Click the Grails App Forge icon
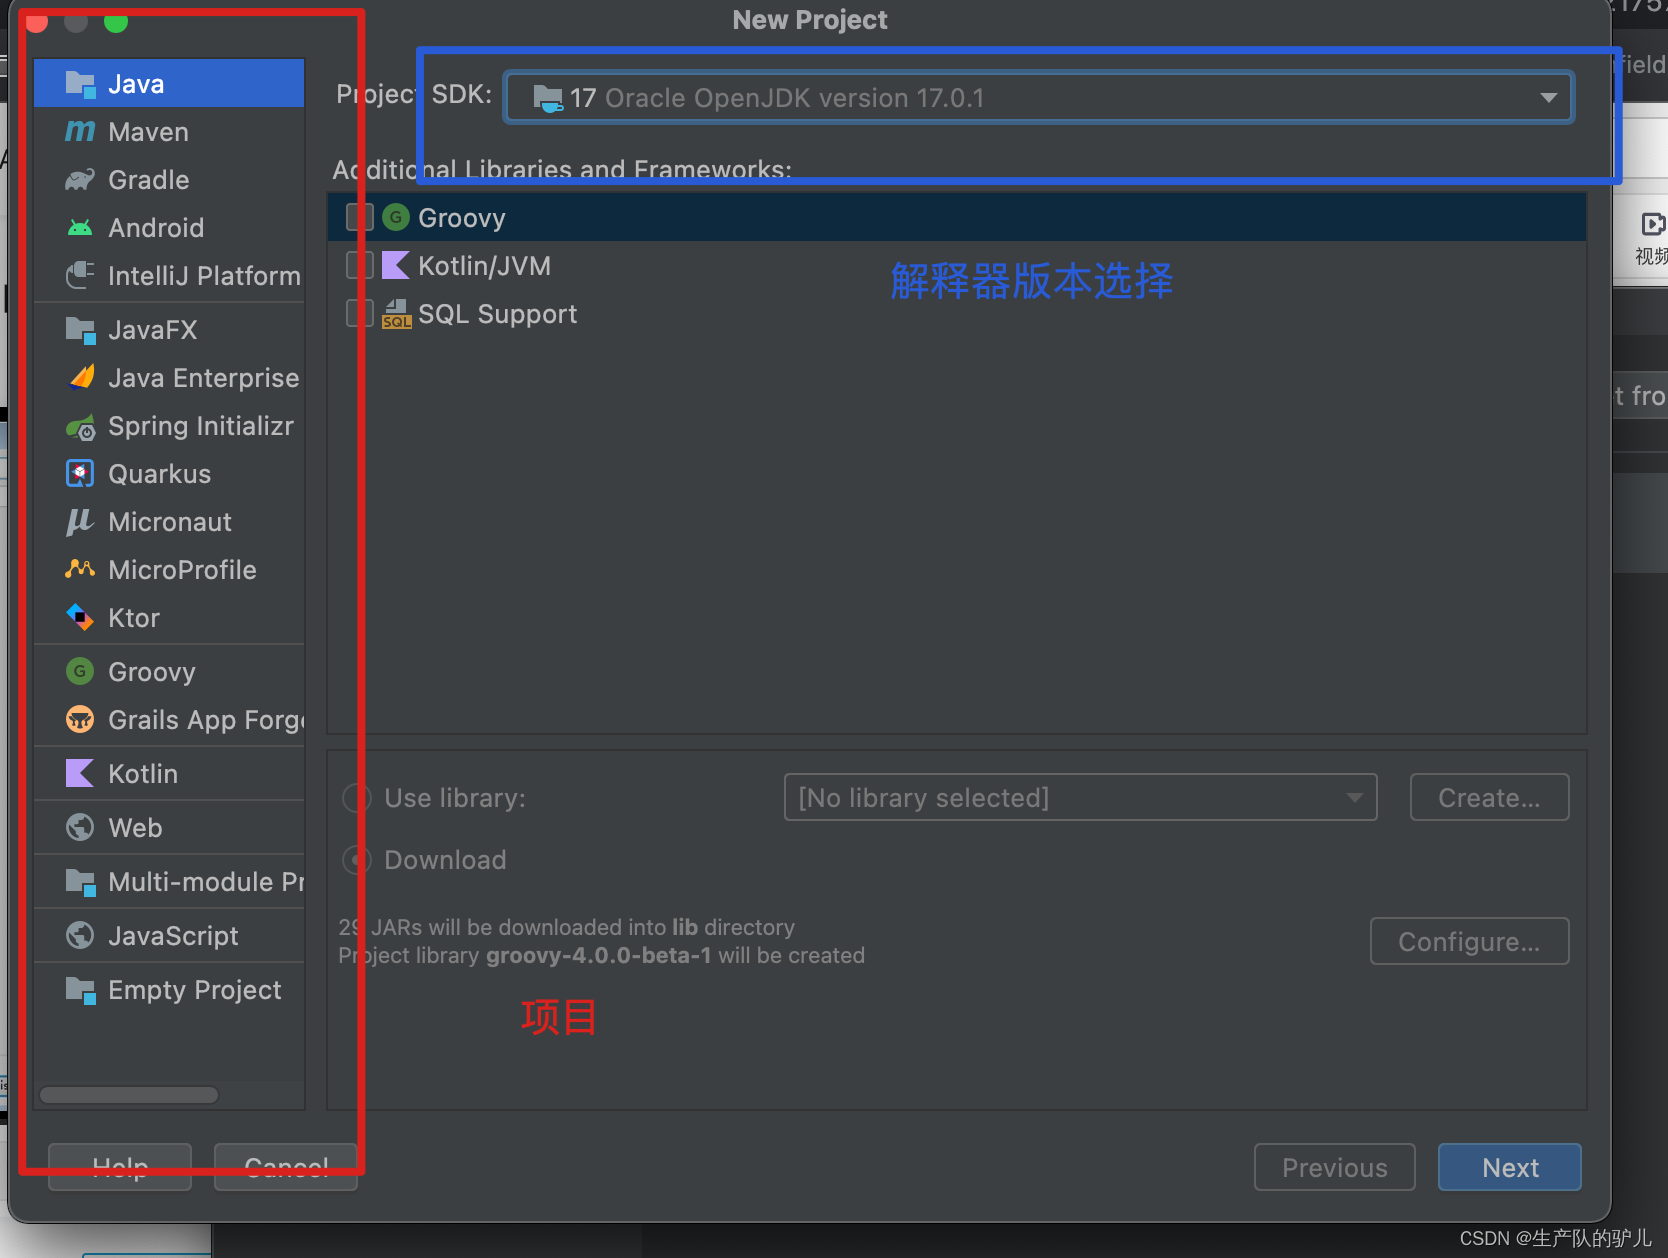The image size is (1668, 1258). (80, 719)
